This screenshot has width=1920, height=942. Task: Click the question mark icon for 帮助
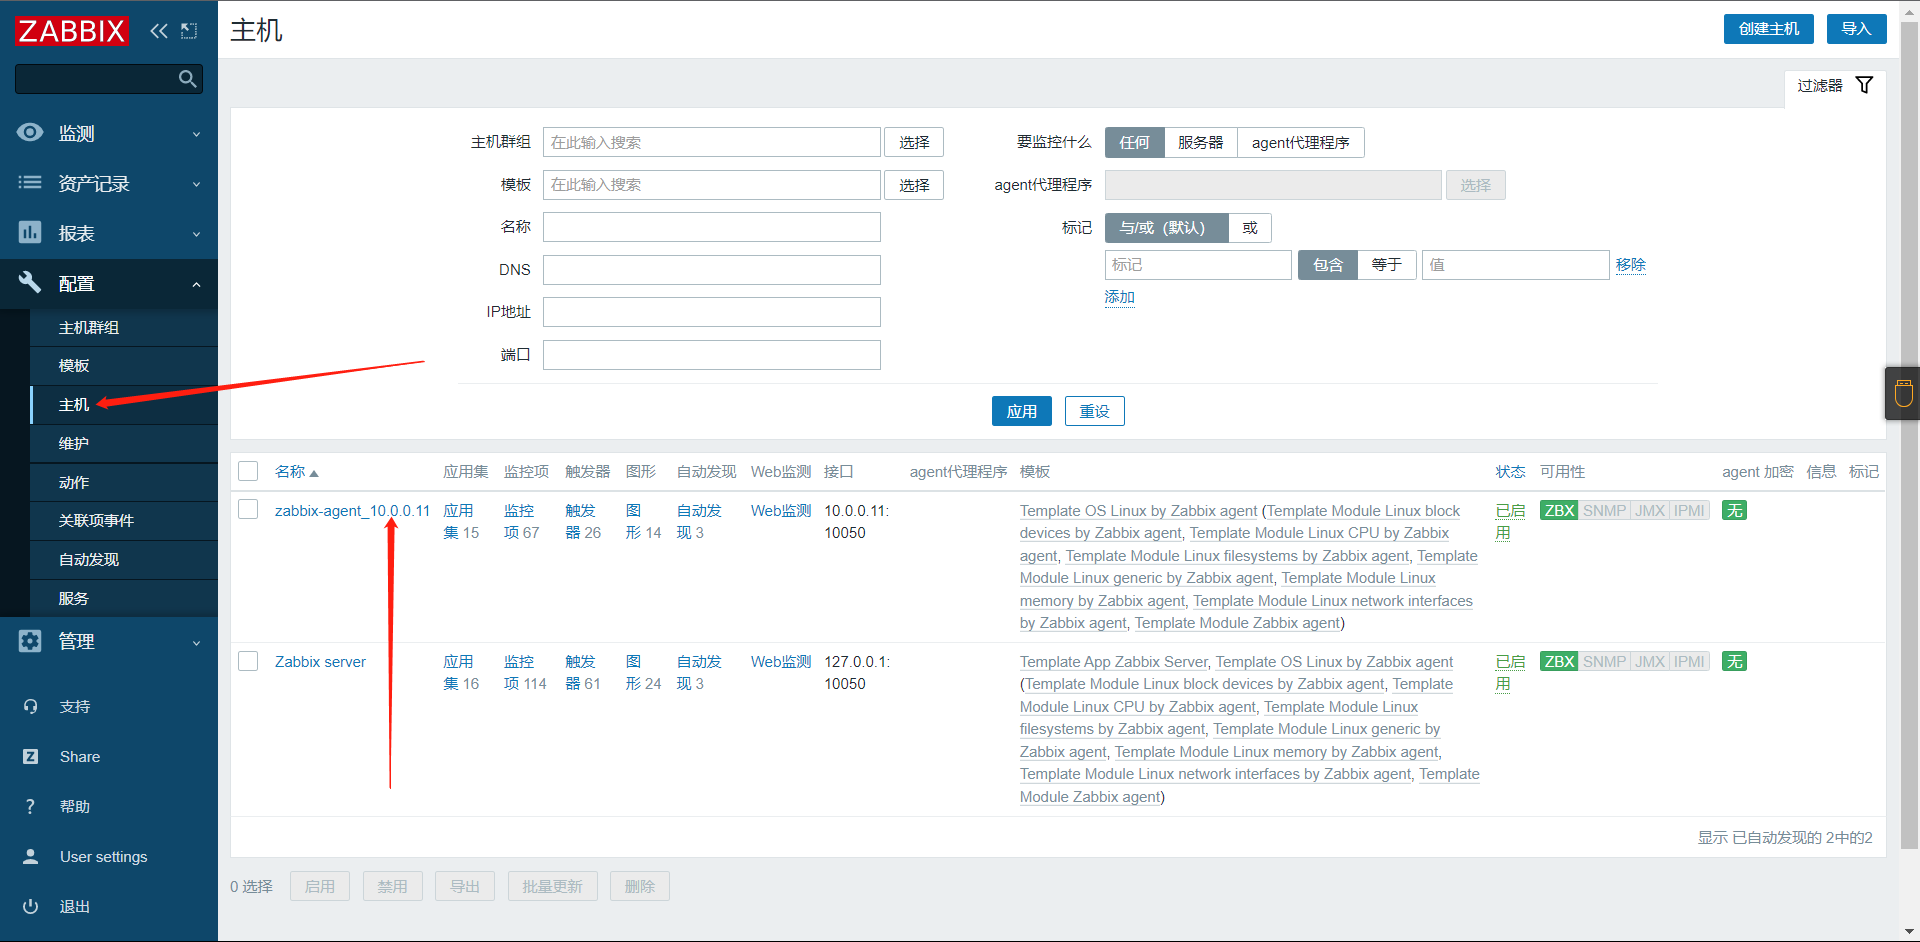pyautogui.click(x=30, y=807)
